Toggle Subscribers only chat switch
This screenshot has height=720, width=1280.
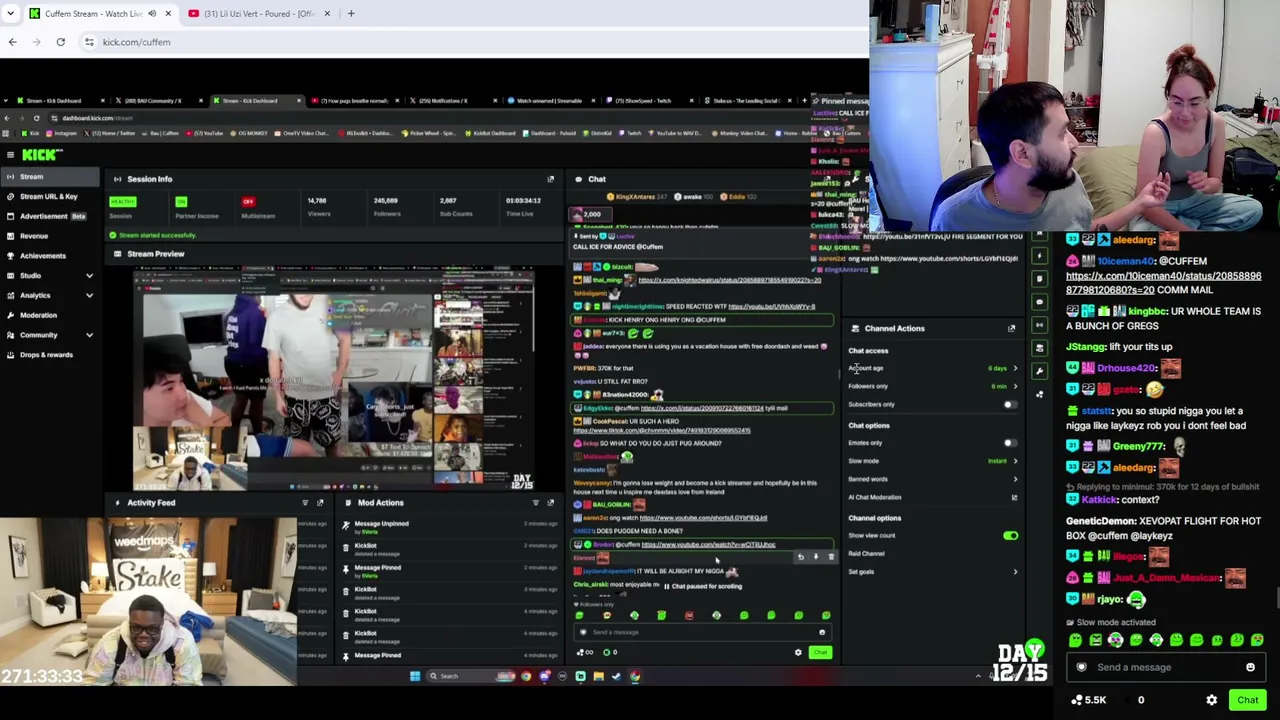(1010, 405)
